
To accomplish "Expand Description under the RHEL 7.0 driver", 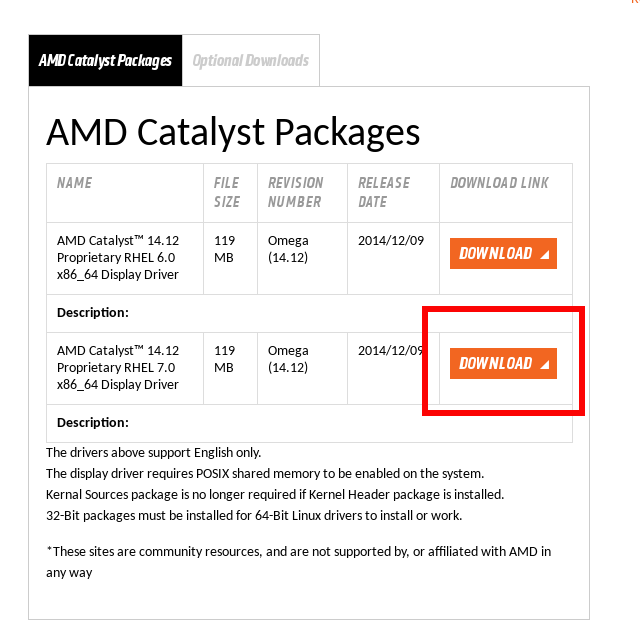I will 93,422.
